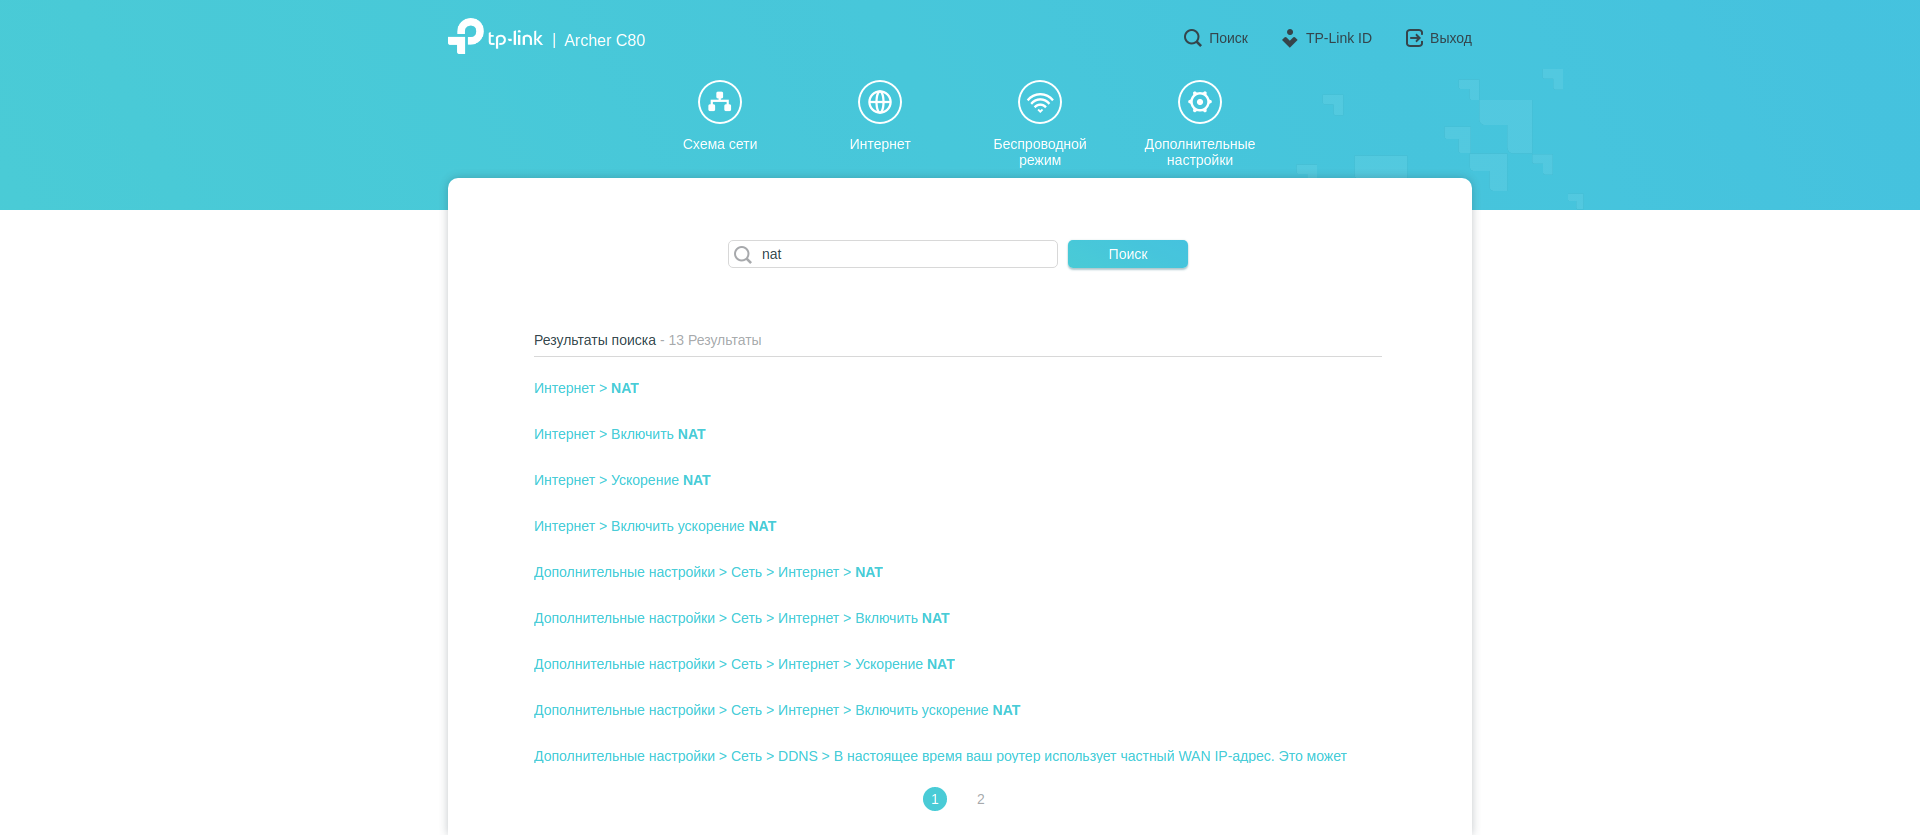Click the magnifier icon beside header Поиск
The width and height of the screenshot is (1920, 835).
[x=1192, y=38]
